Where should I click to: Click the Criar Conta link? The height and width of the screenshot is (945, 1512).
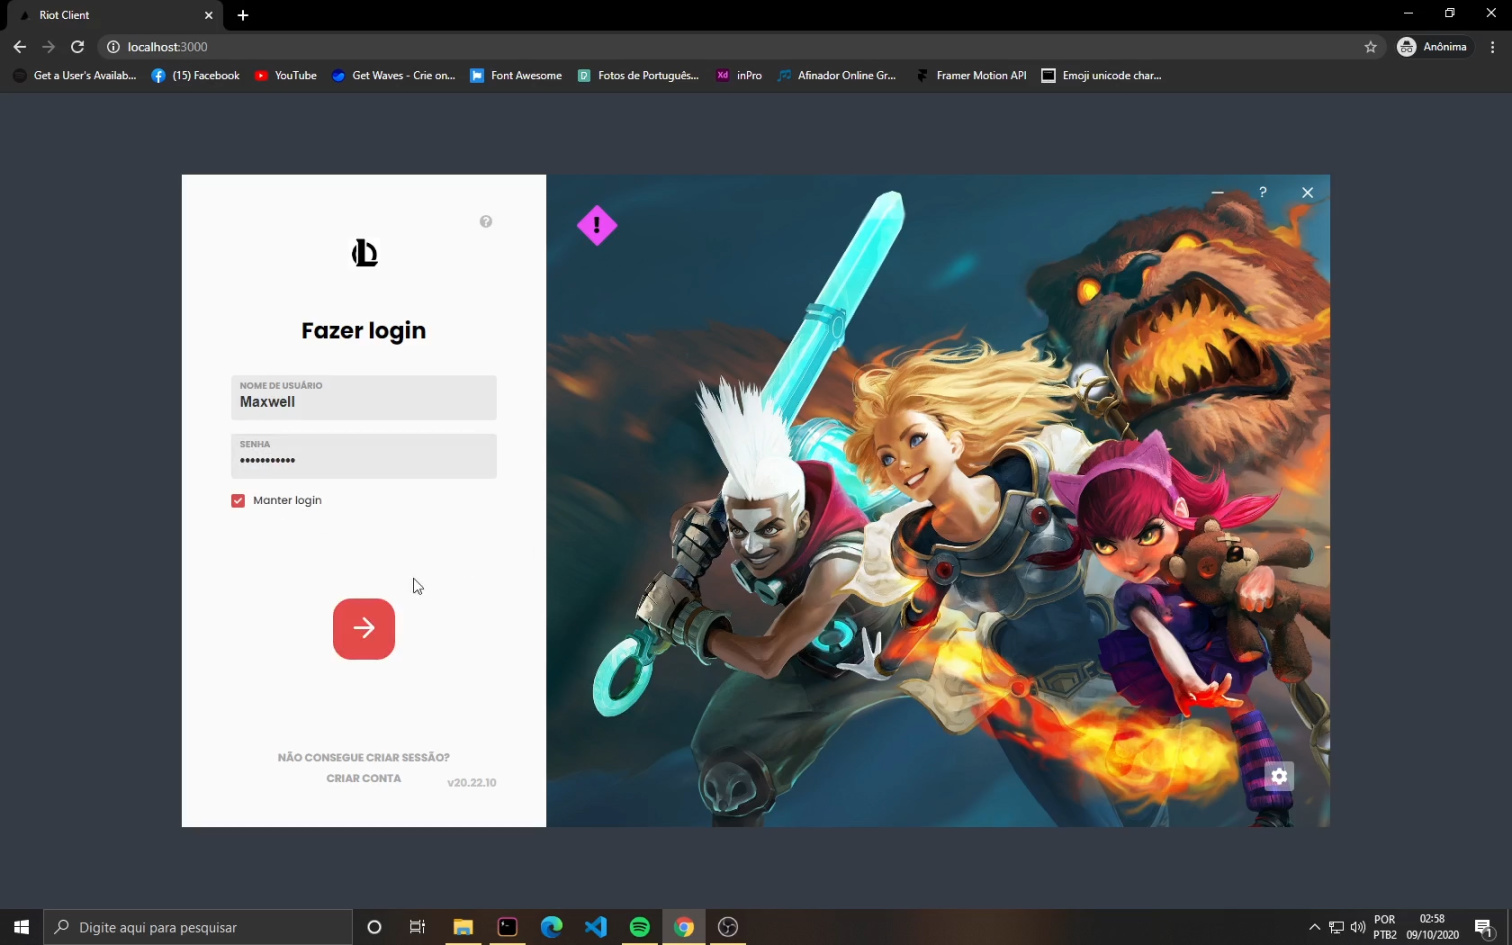point(363,779)
